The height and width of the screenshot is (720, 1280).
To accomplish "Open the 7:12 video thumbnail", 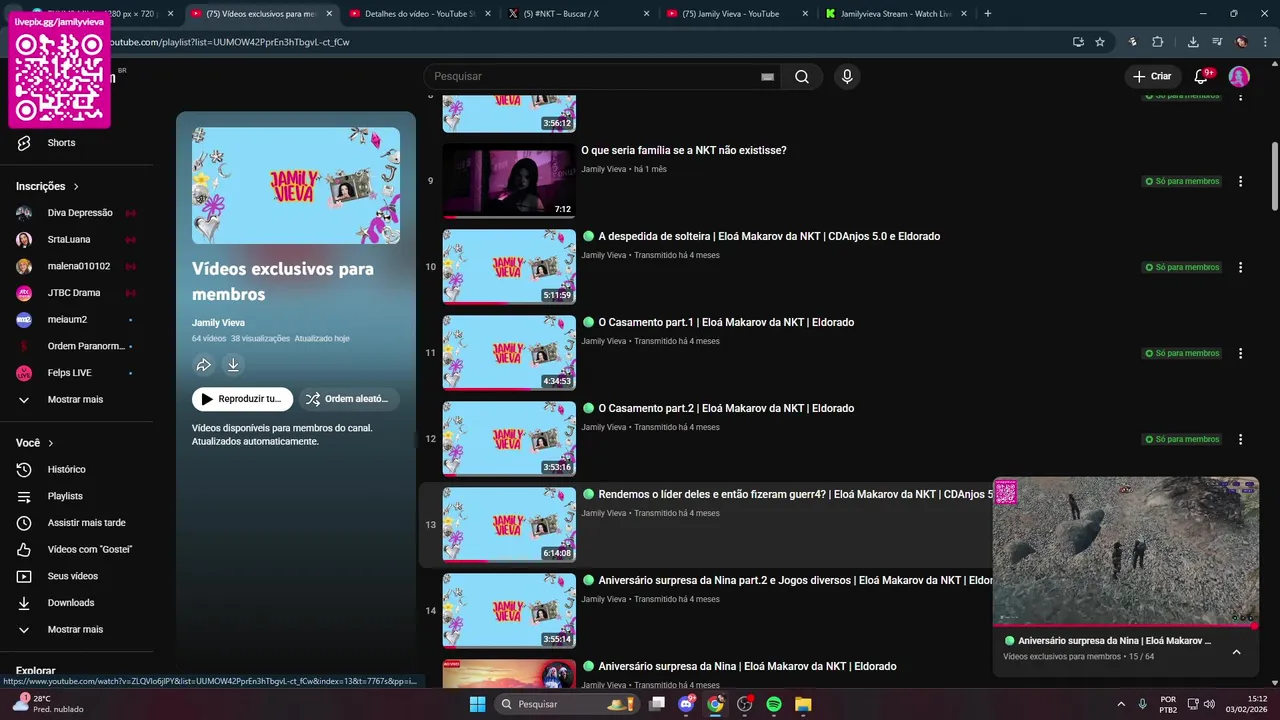I will coord(509,181).
